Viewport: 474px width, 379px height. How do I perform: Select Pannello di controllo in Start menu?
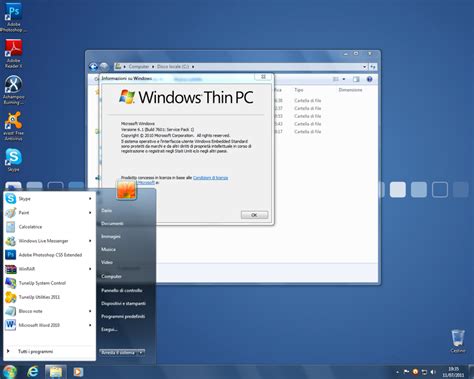[122, 290]
